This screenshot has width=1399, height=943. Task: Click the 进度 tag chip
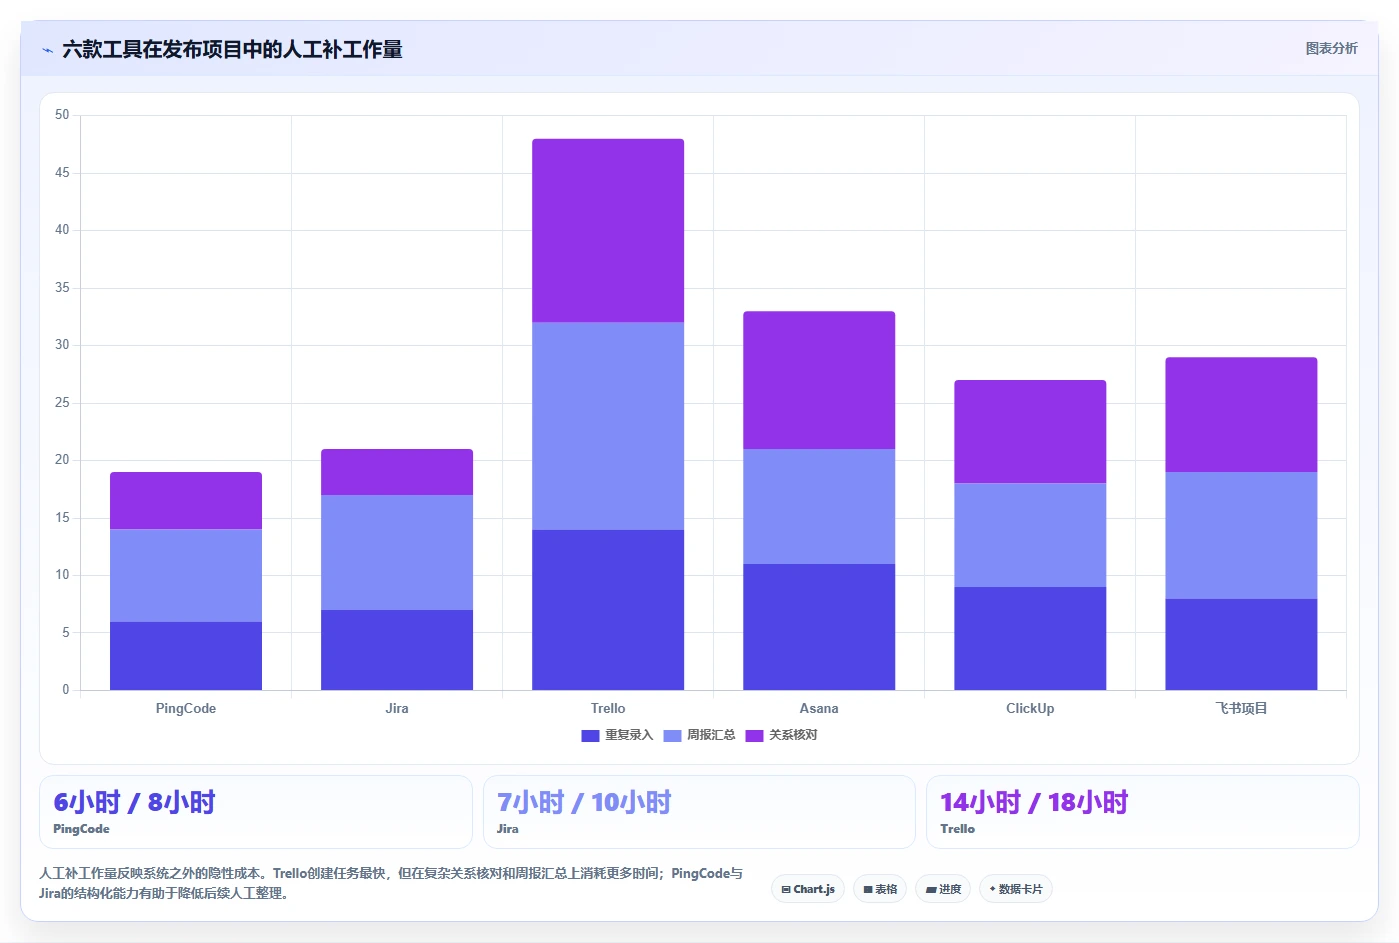coord(943,889)
